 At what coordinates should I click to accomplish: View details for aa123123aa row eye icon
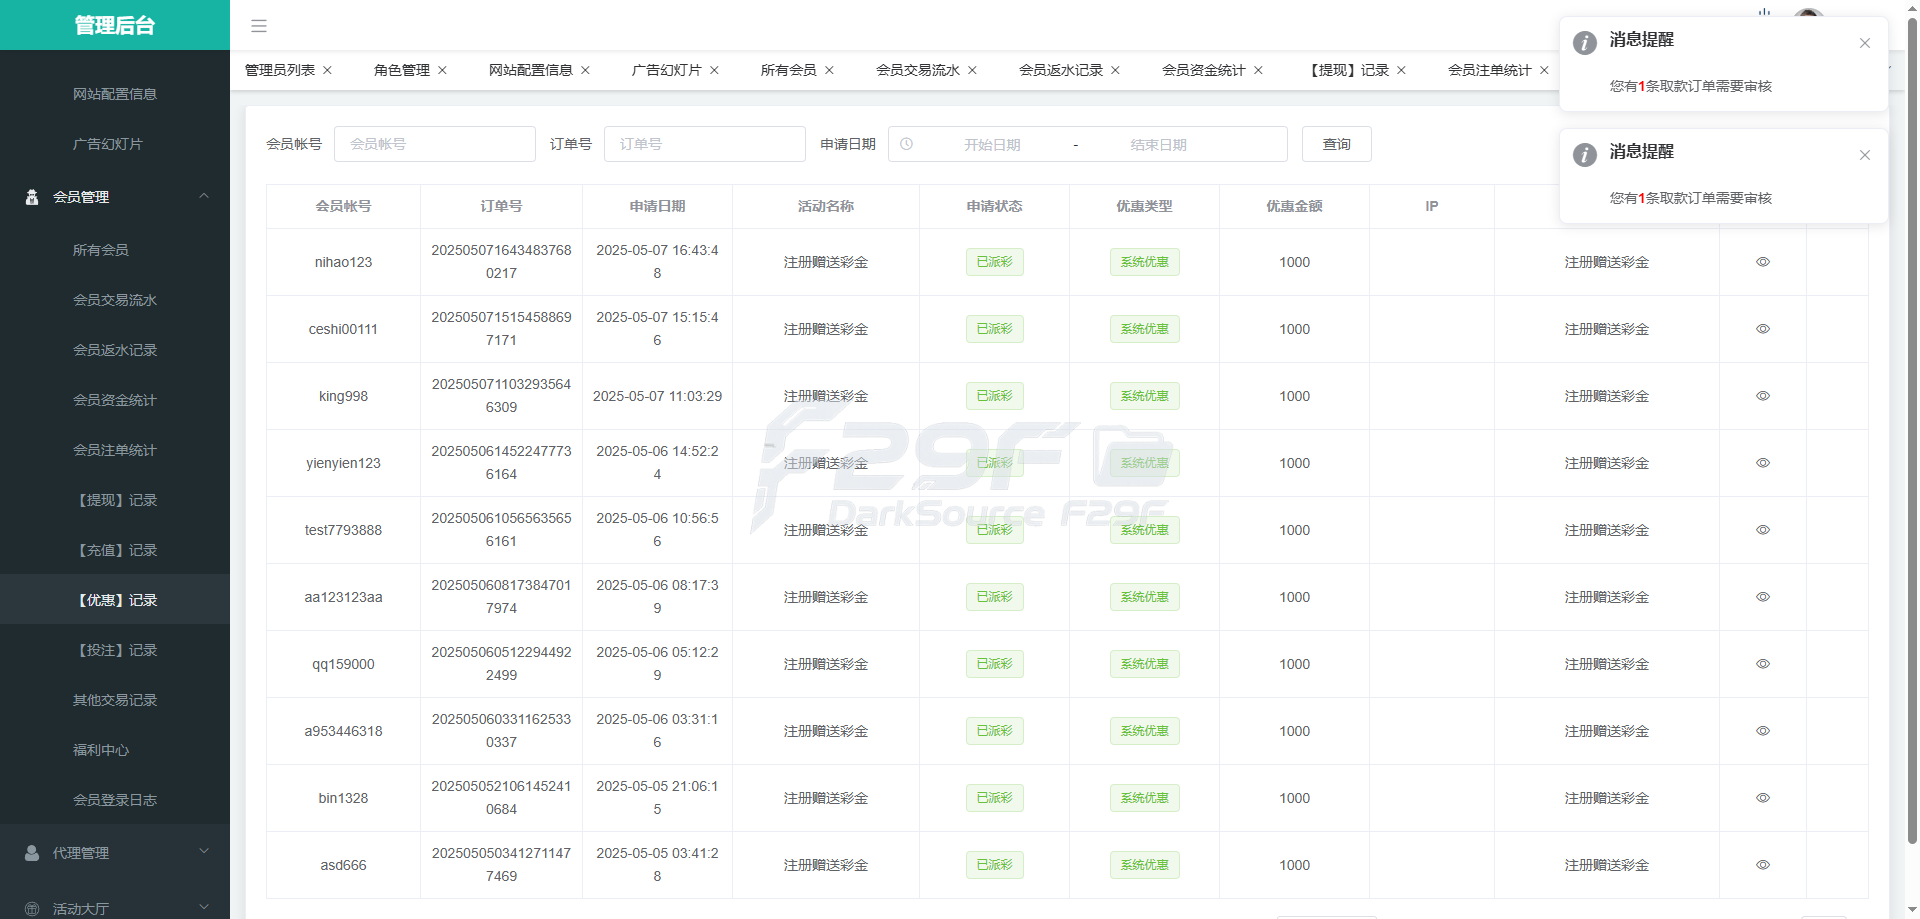[1763, 597]
